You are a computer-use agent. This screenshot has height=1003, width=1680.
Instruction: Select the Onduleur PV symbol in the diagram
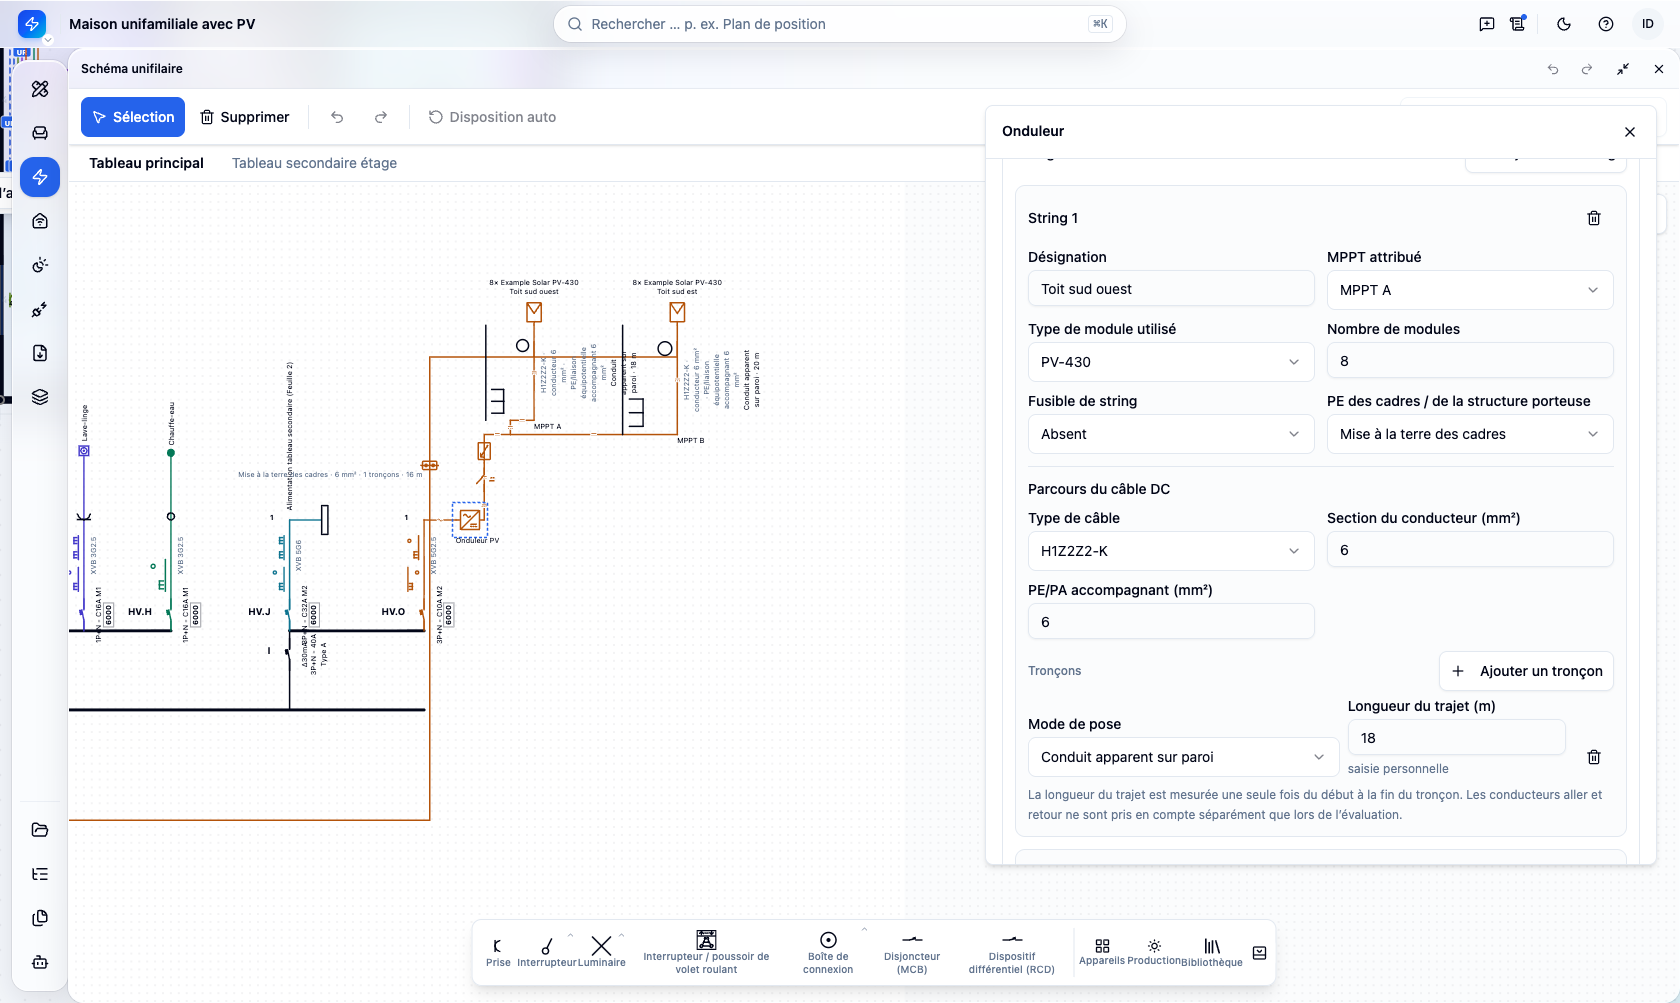[470, 520]
